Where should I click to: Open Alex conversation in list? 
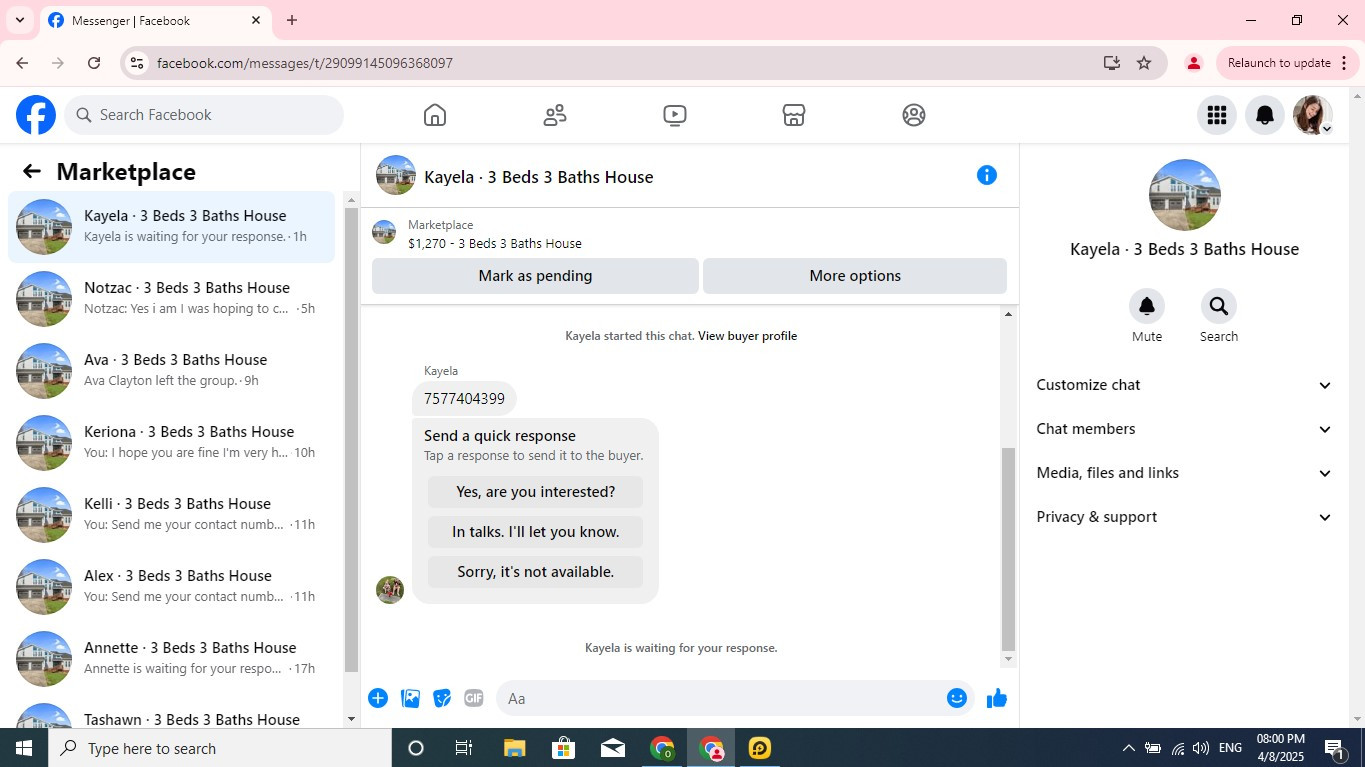(171, 587)
